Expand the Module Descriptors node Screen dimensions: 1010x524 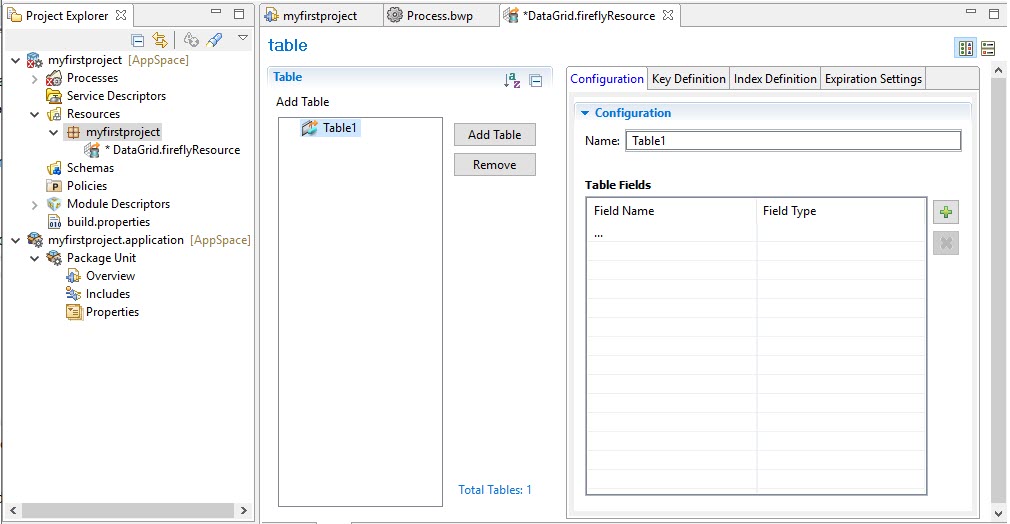point(34,204)
